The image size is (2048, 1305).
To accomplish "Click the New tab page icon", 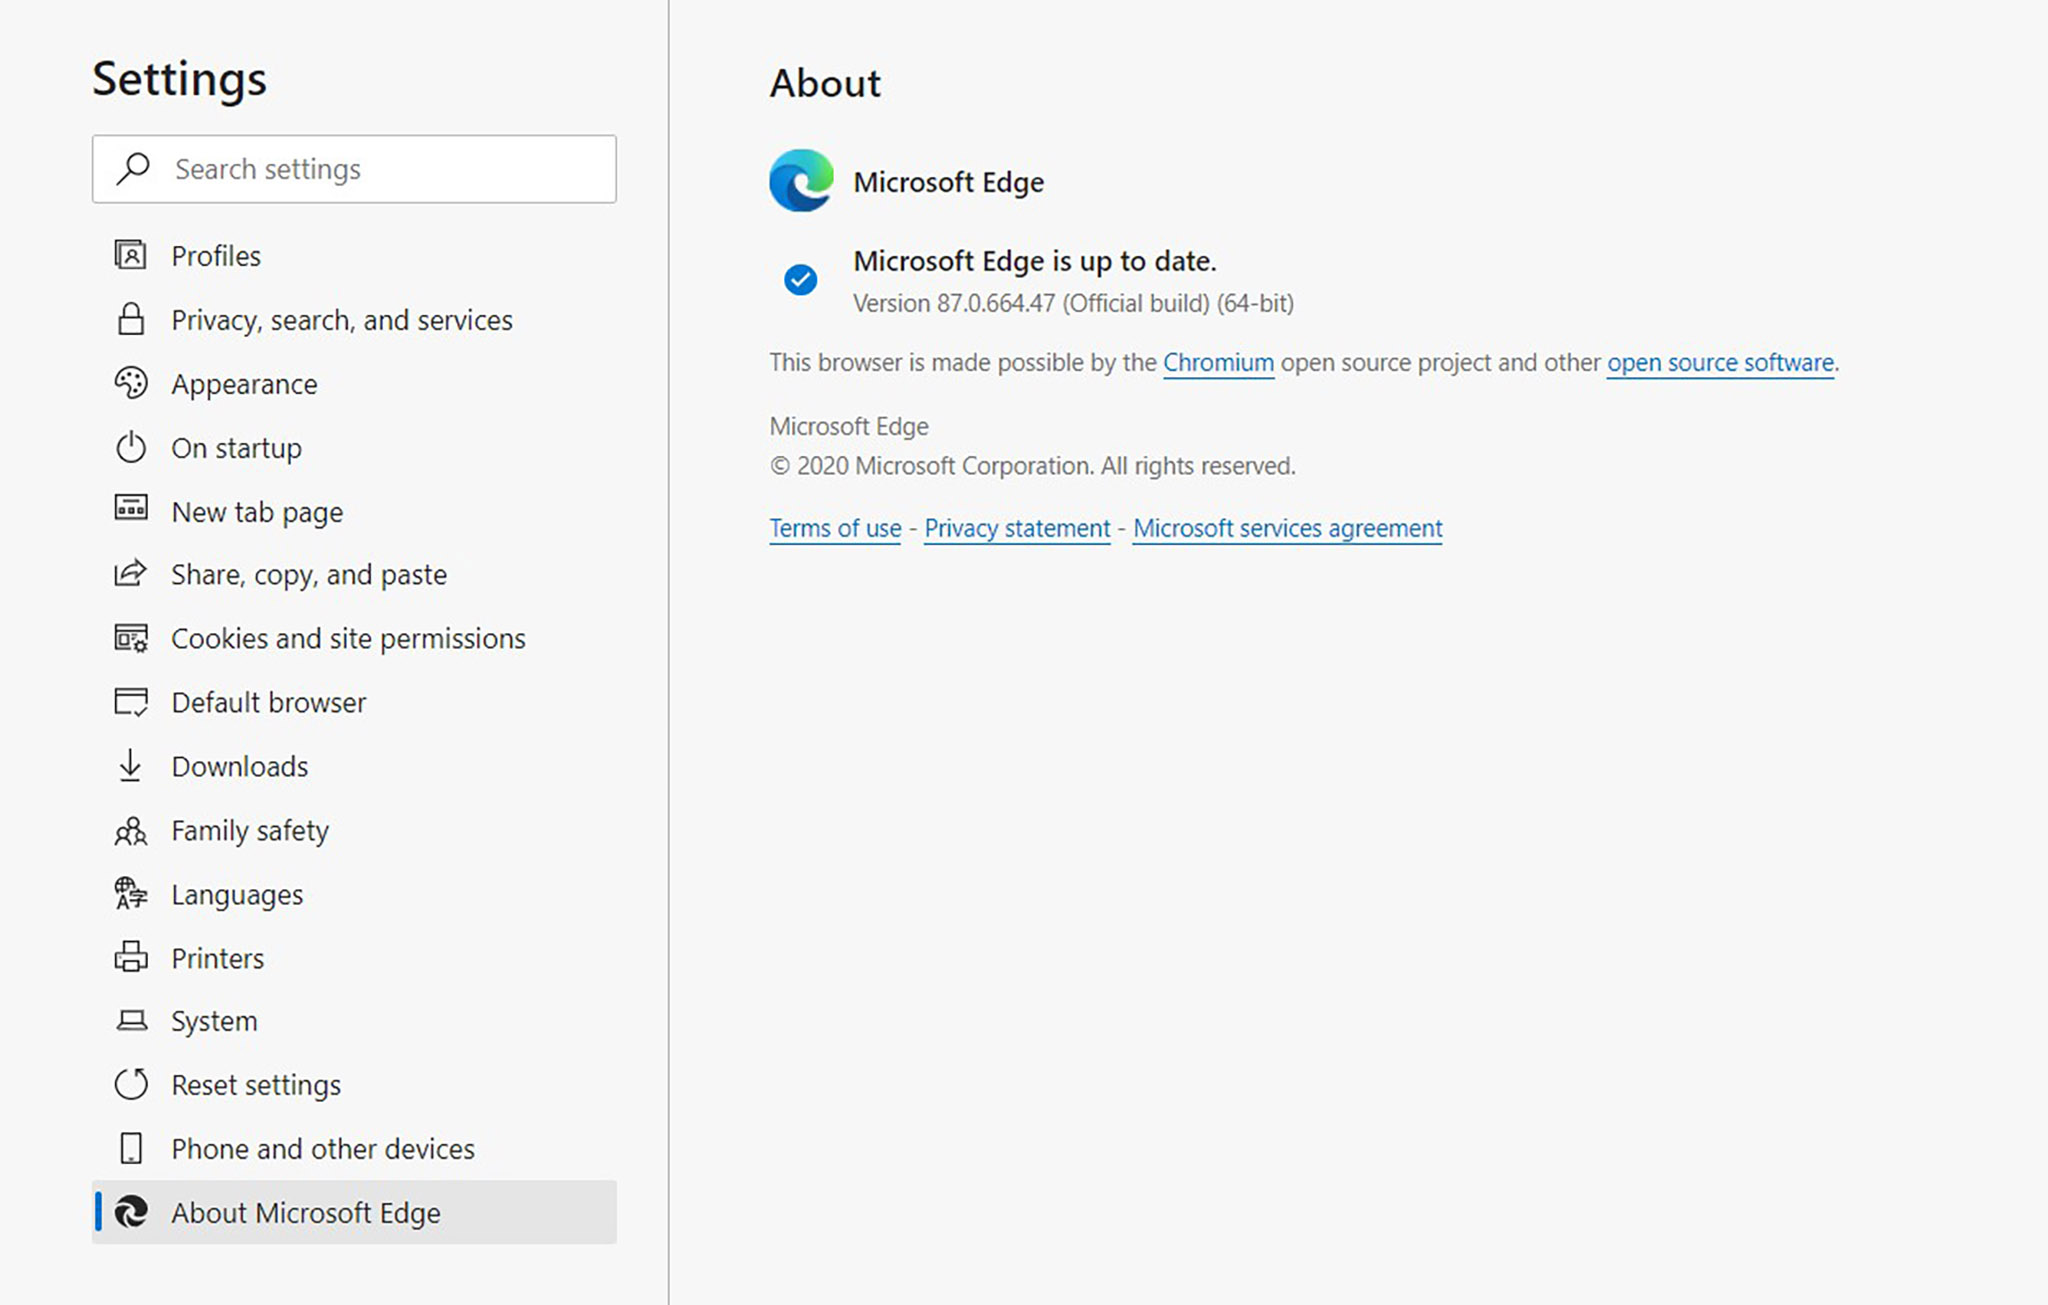I will (x=131, y=509).
